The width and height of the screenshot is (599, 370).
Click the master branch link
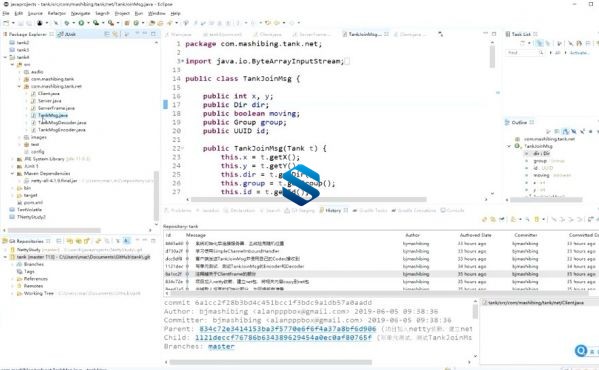click(221, 346)
